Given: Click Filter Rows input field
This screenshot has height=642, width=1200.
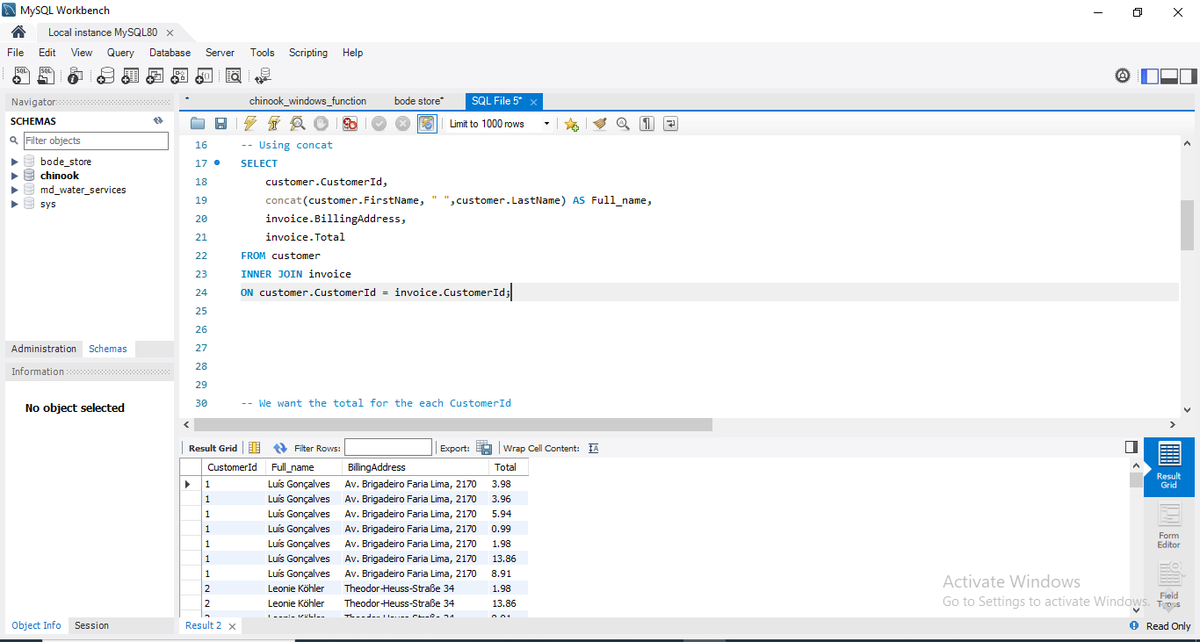Looking at the screenshot, I should 388,448.
